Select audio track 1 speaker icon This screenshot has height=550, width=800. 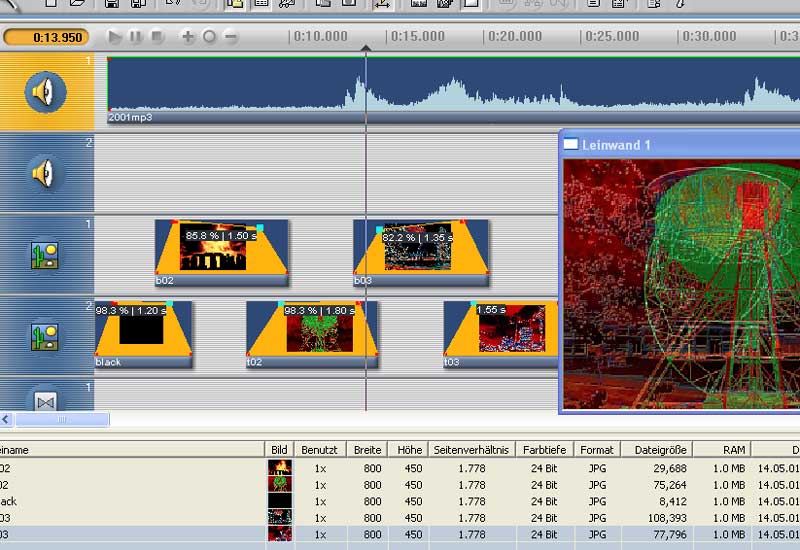pos(46,93)
